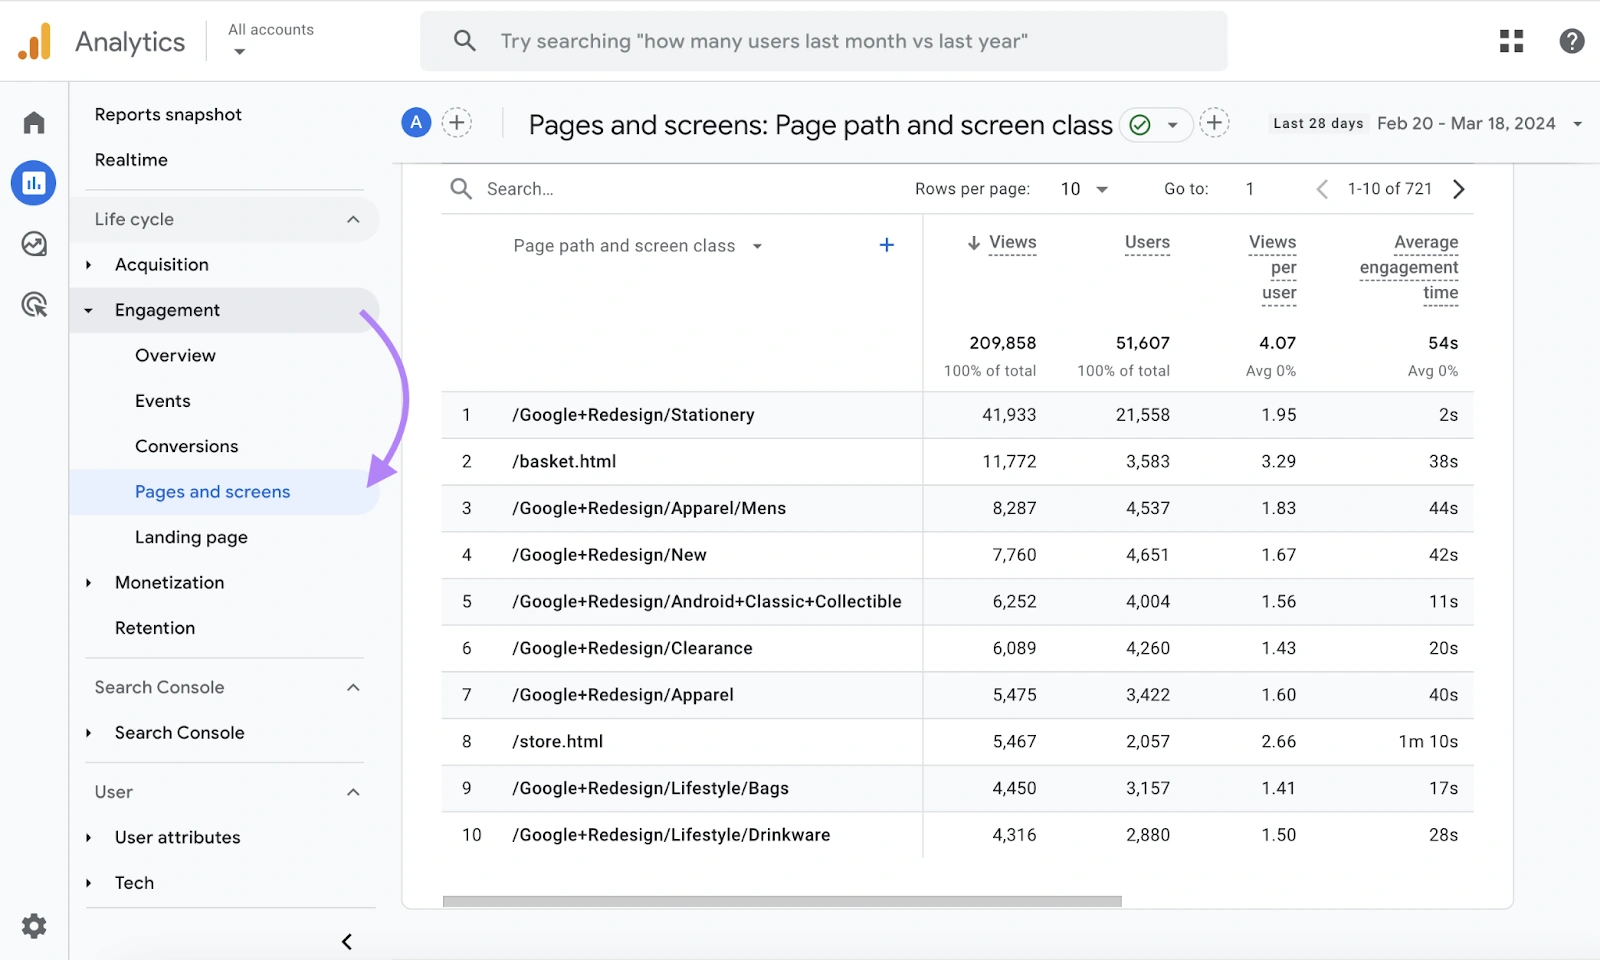Open the Retention report

click(x=155, y=628)
